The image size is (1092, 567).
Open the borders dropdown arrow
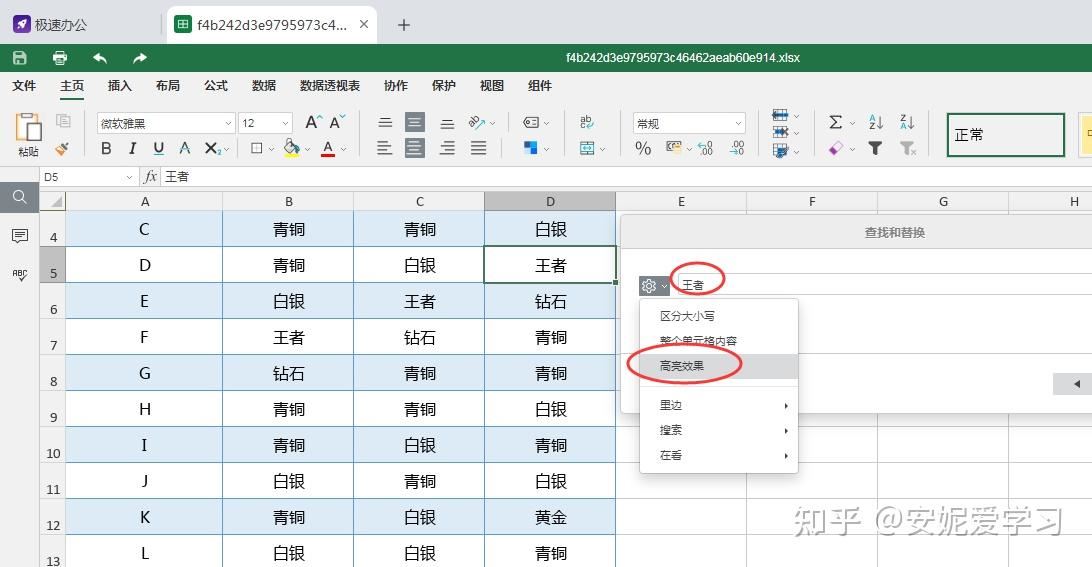(272, 149)
